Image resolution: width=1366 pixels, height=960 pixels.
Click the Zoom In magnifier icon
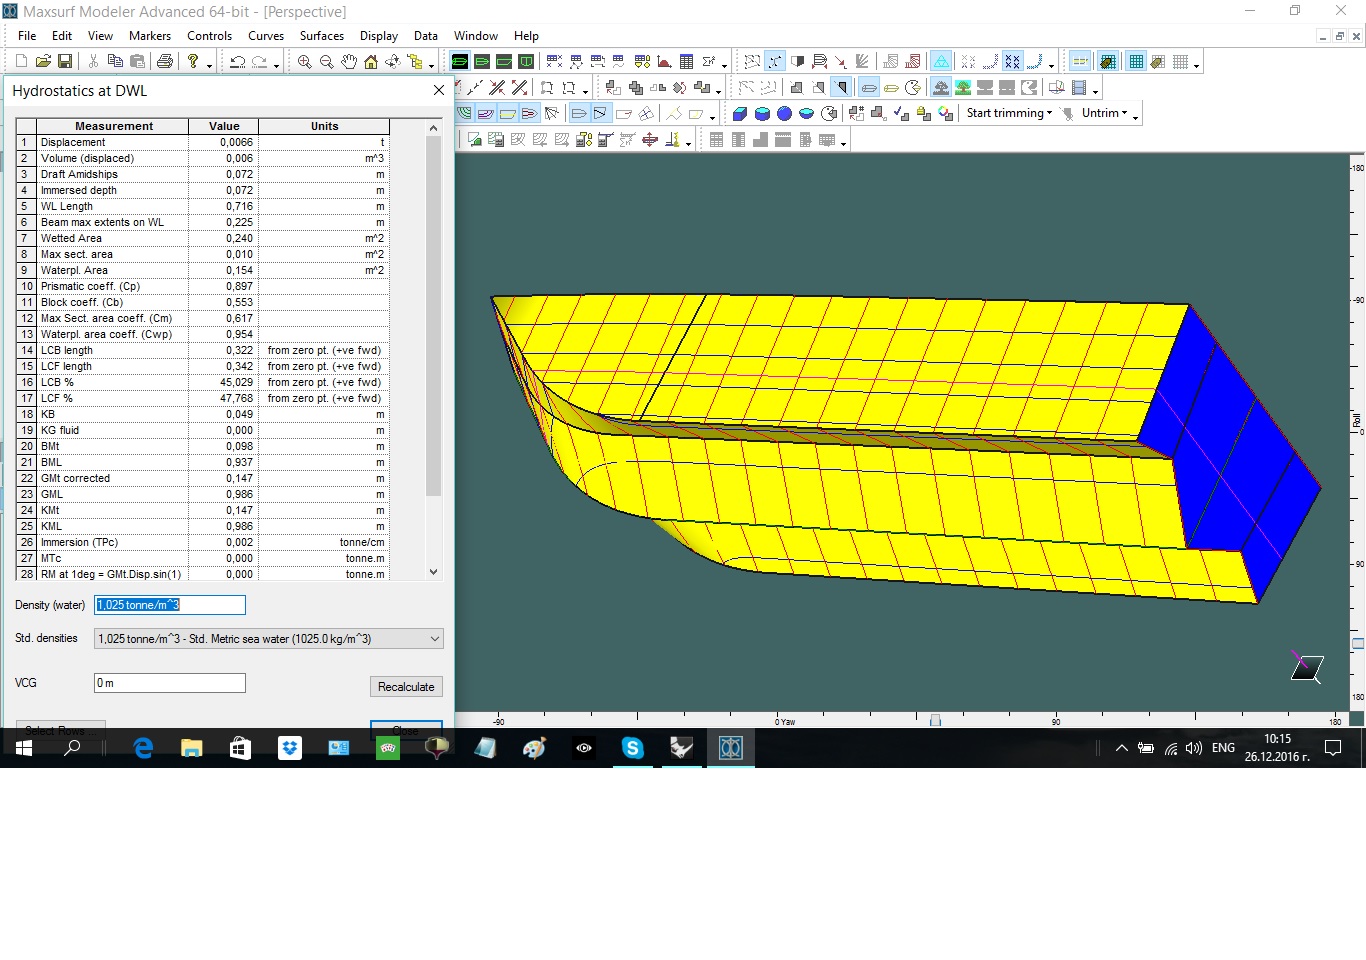[304, 62]
